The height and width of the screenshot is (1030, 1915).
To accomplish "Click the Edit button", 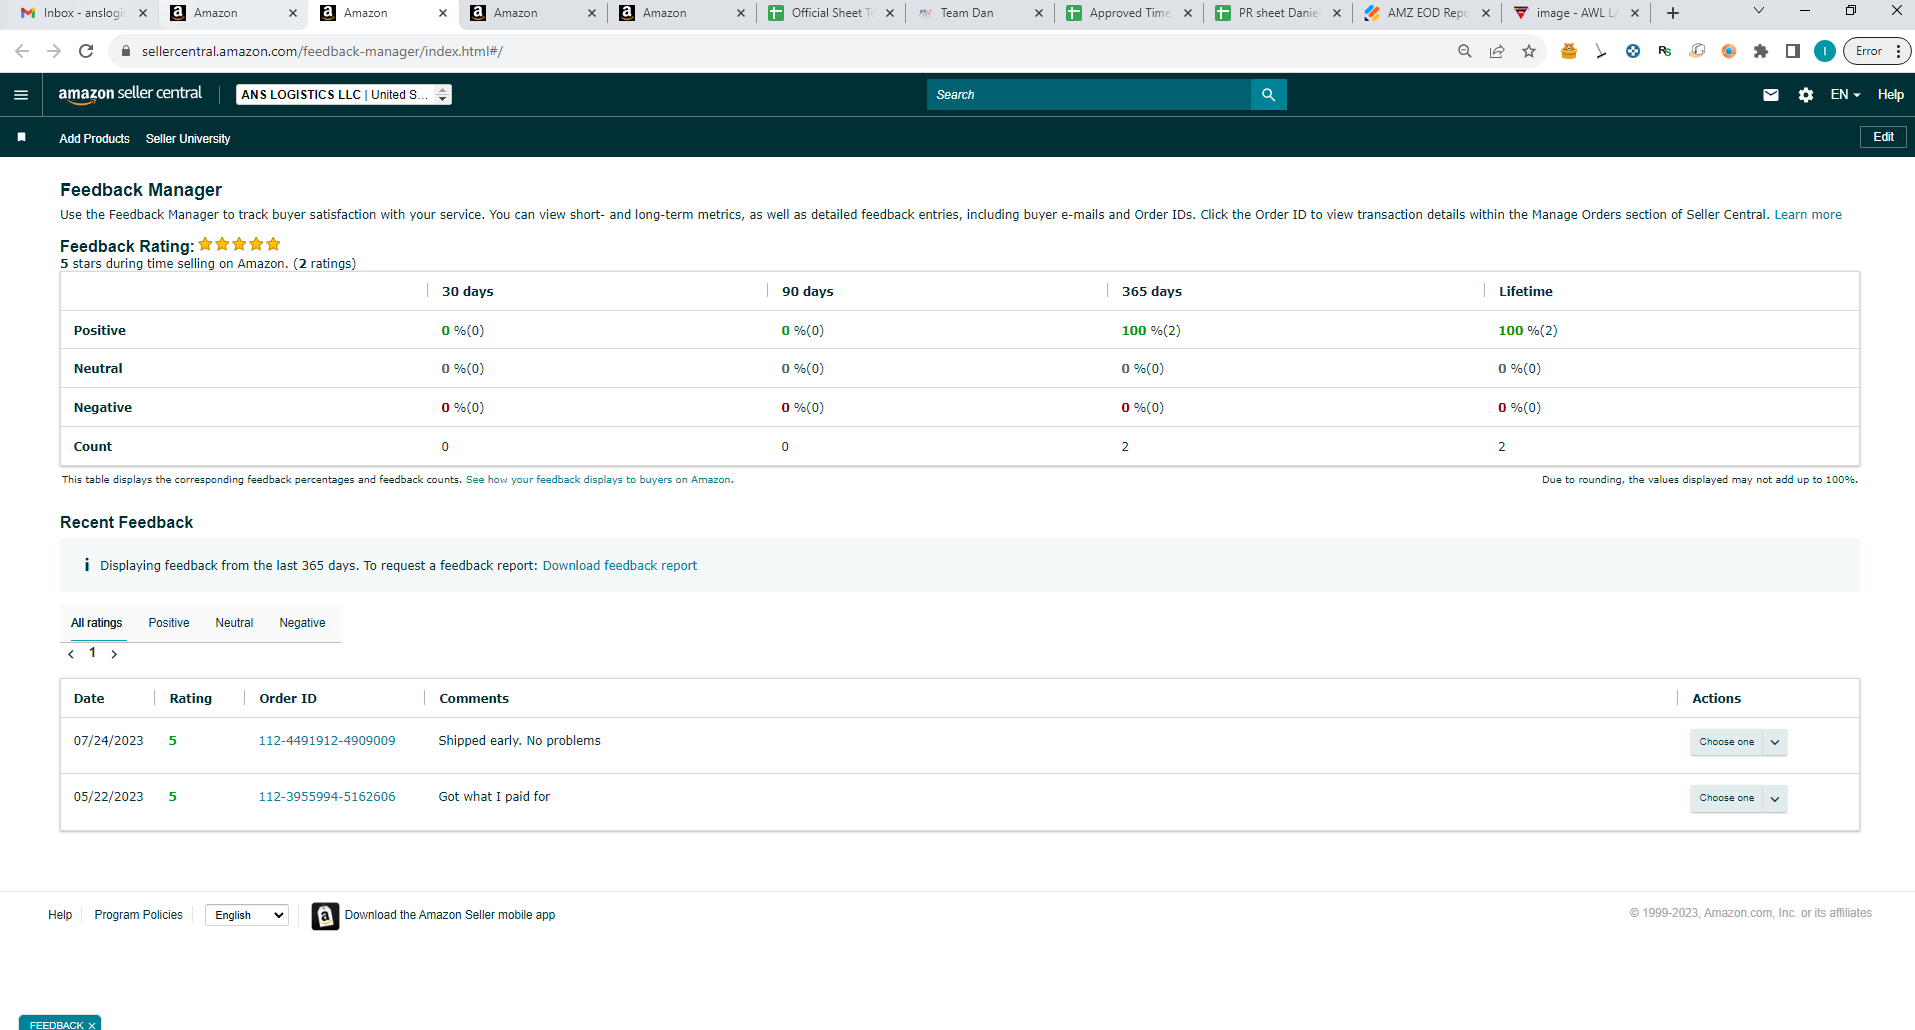I will (x=1883, y=137).
